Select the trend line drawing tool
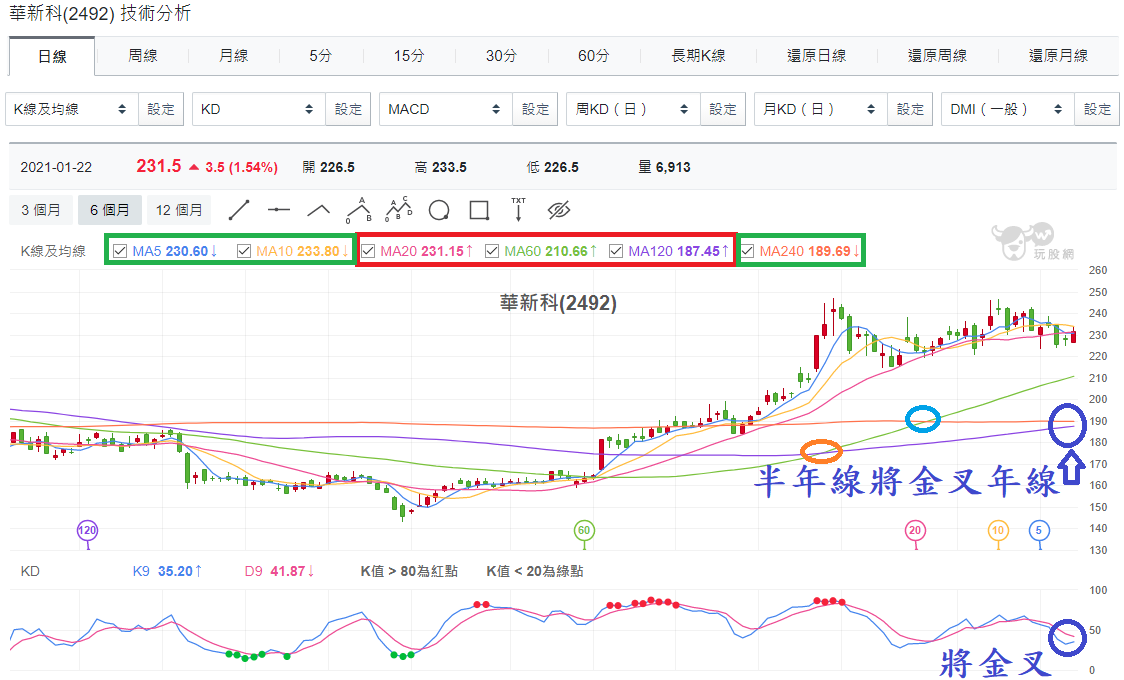Image resolution: width=1124 pixels, height=680 pixels. [239, 210]
